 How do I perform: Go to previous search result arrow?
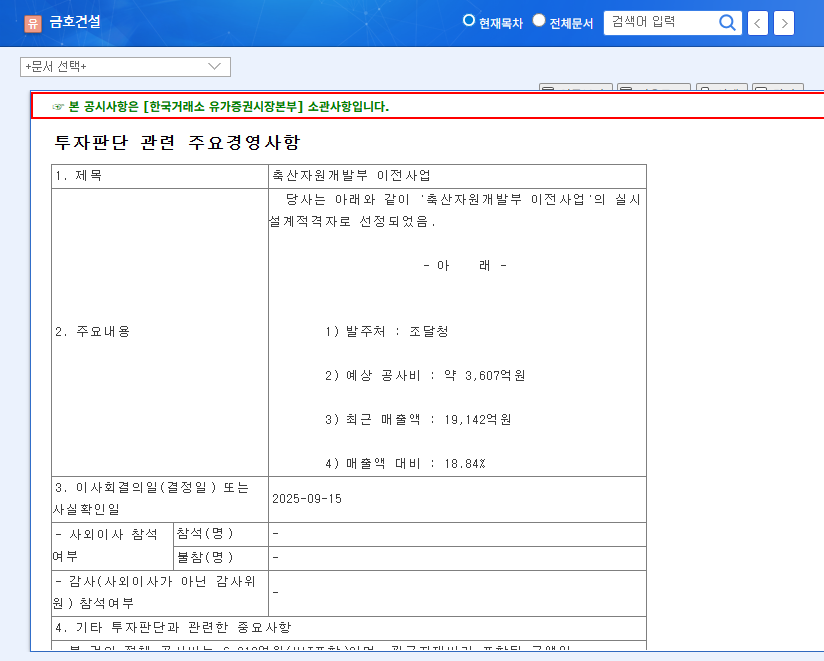(x=758, y=23)
